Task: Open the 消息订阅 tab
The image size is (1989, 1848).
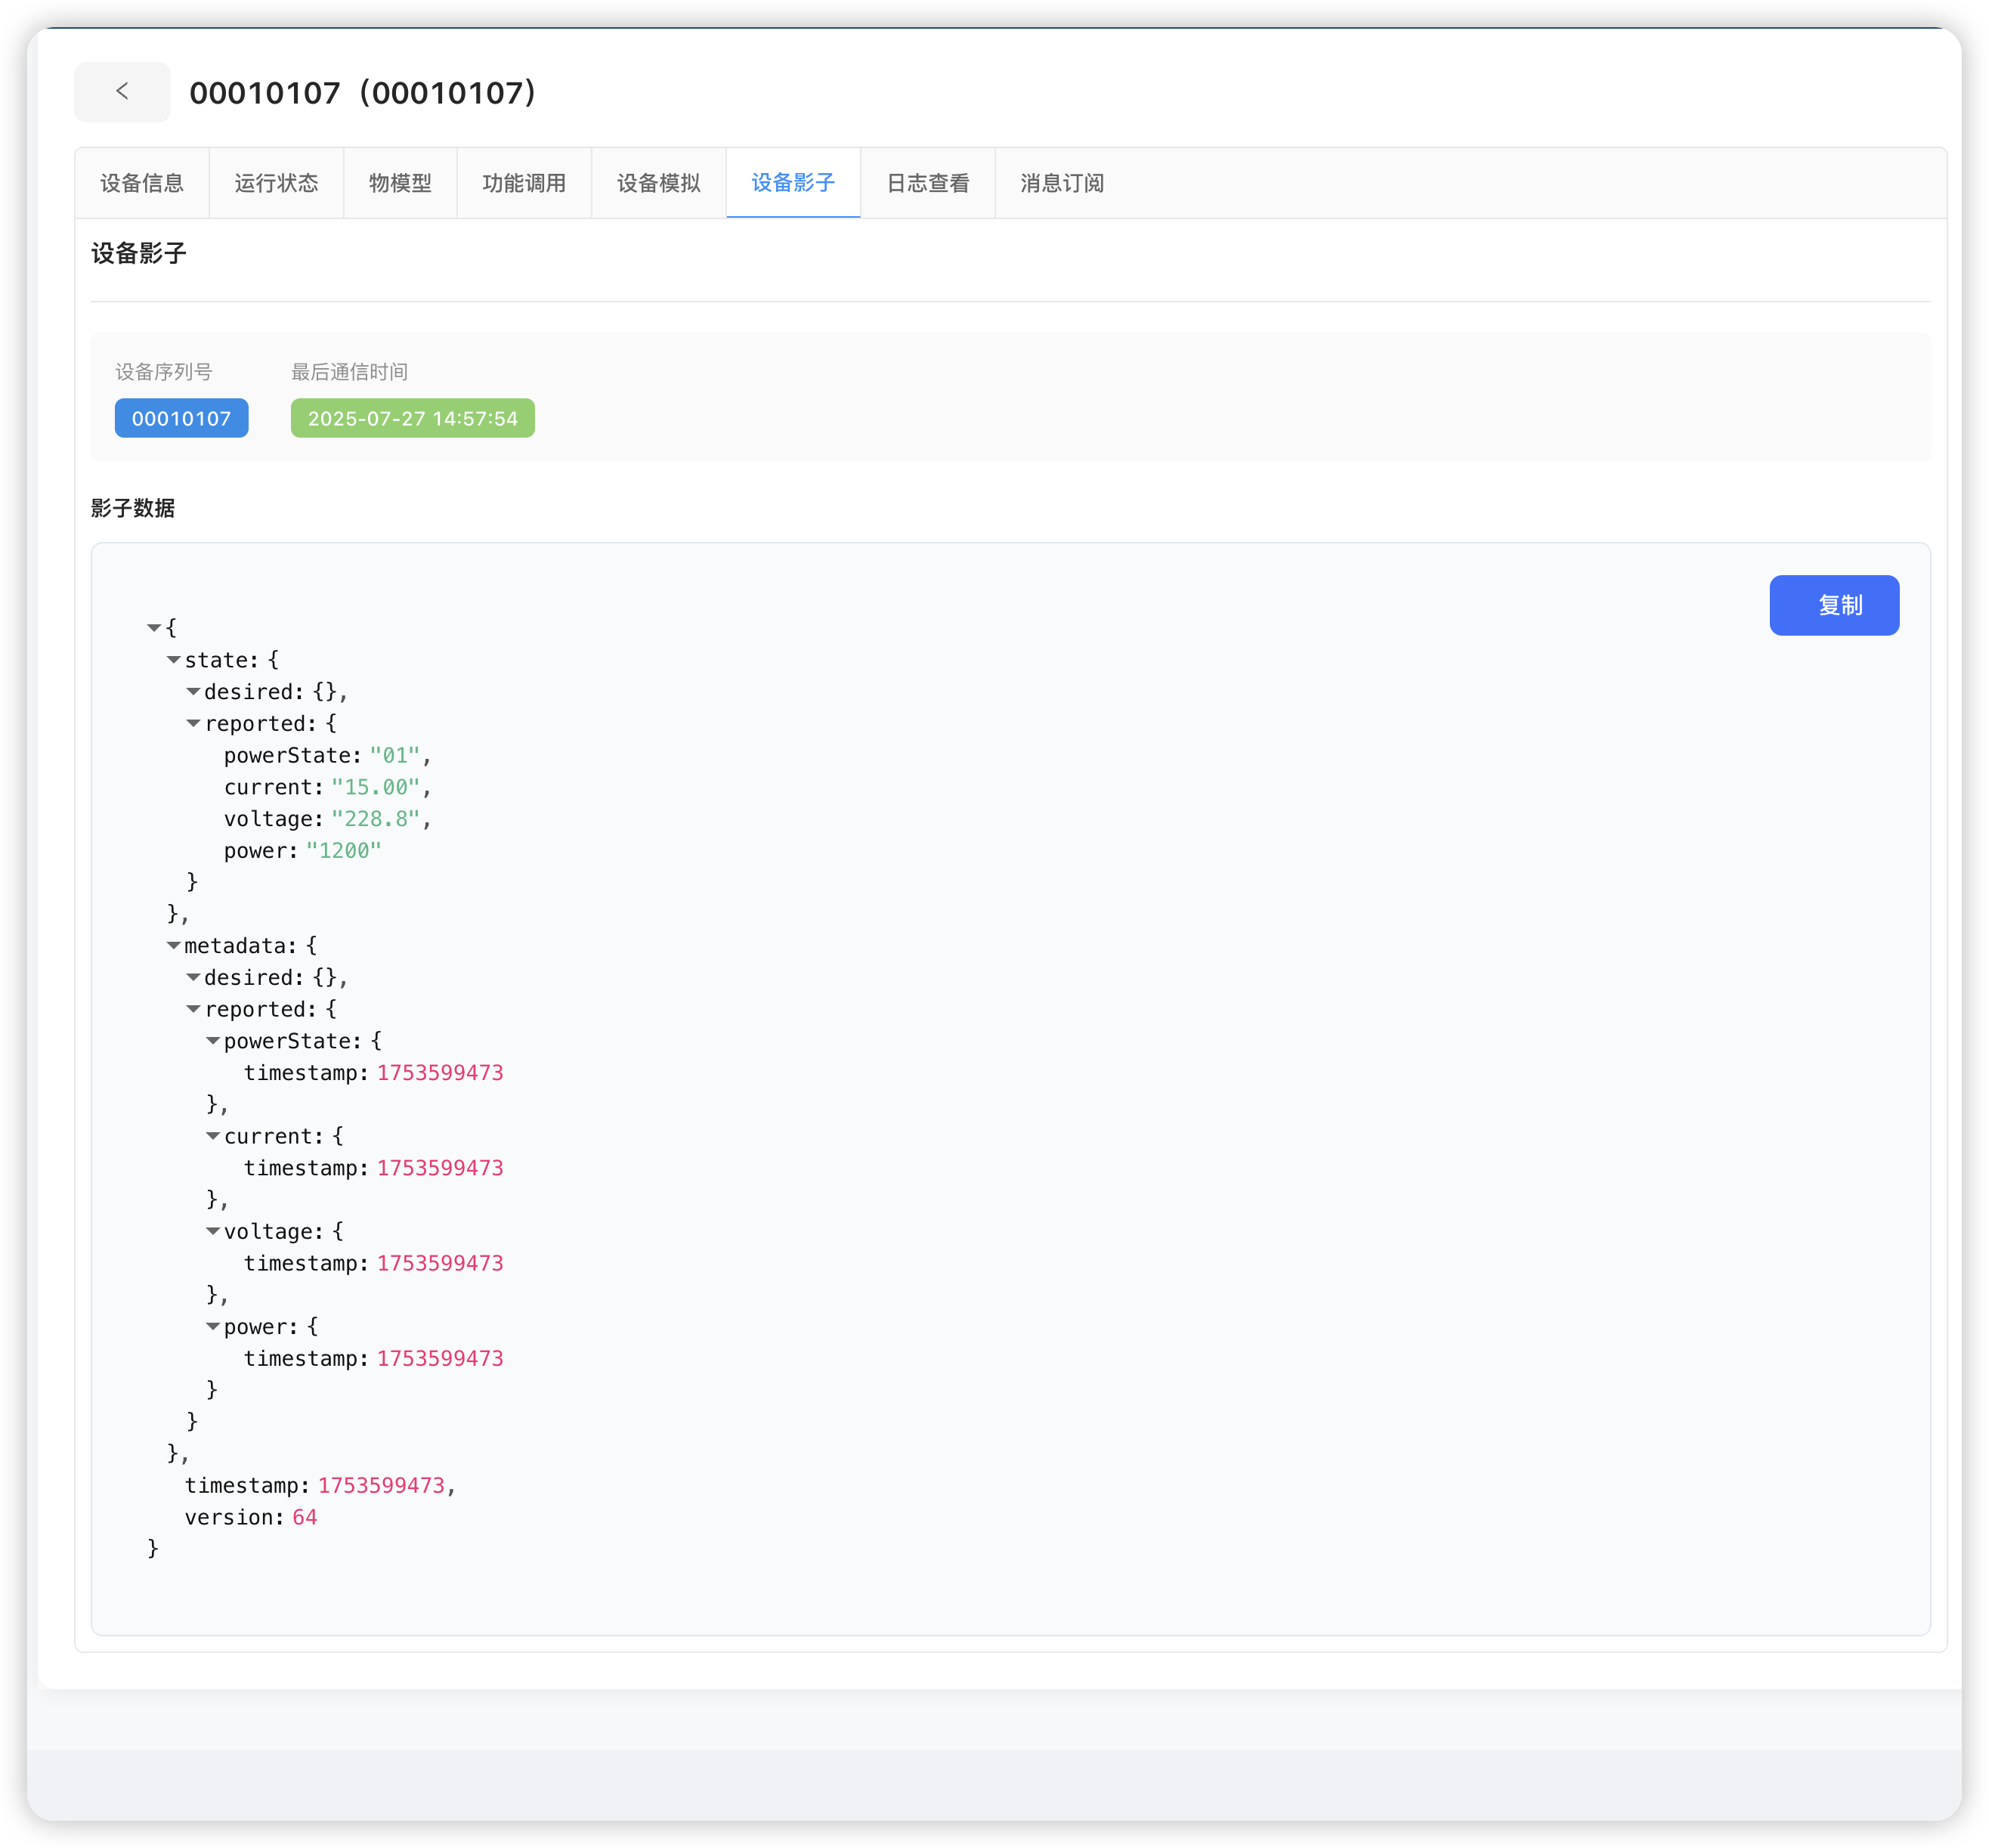Action: point(1062,183)
